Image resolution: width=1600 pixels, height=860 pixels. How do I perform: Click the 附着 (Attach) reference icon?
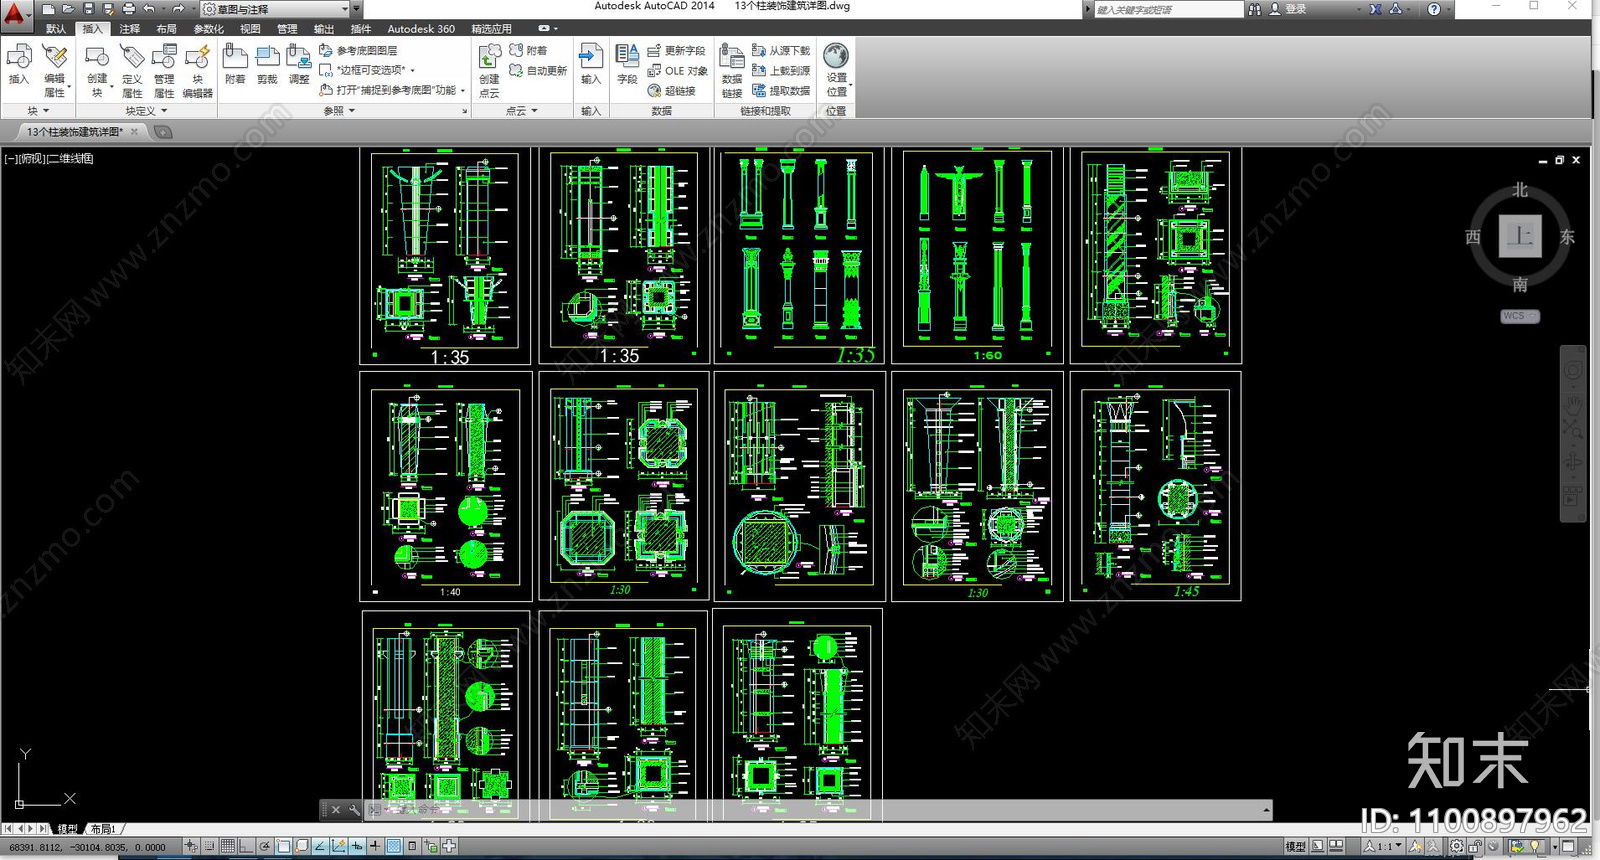[235, 64]
